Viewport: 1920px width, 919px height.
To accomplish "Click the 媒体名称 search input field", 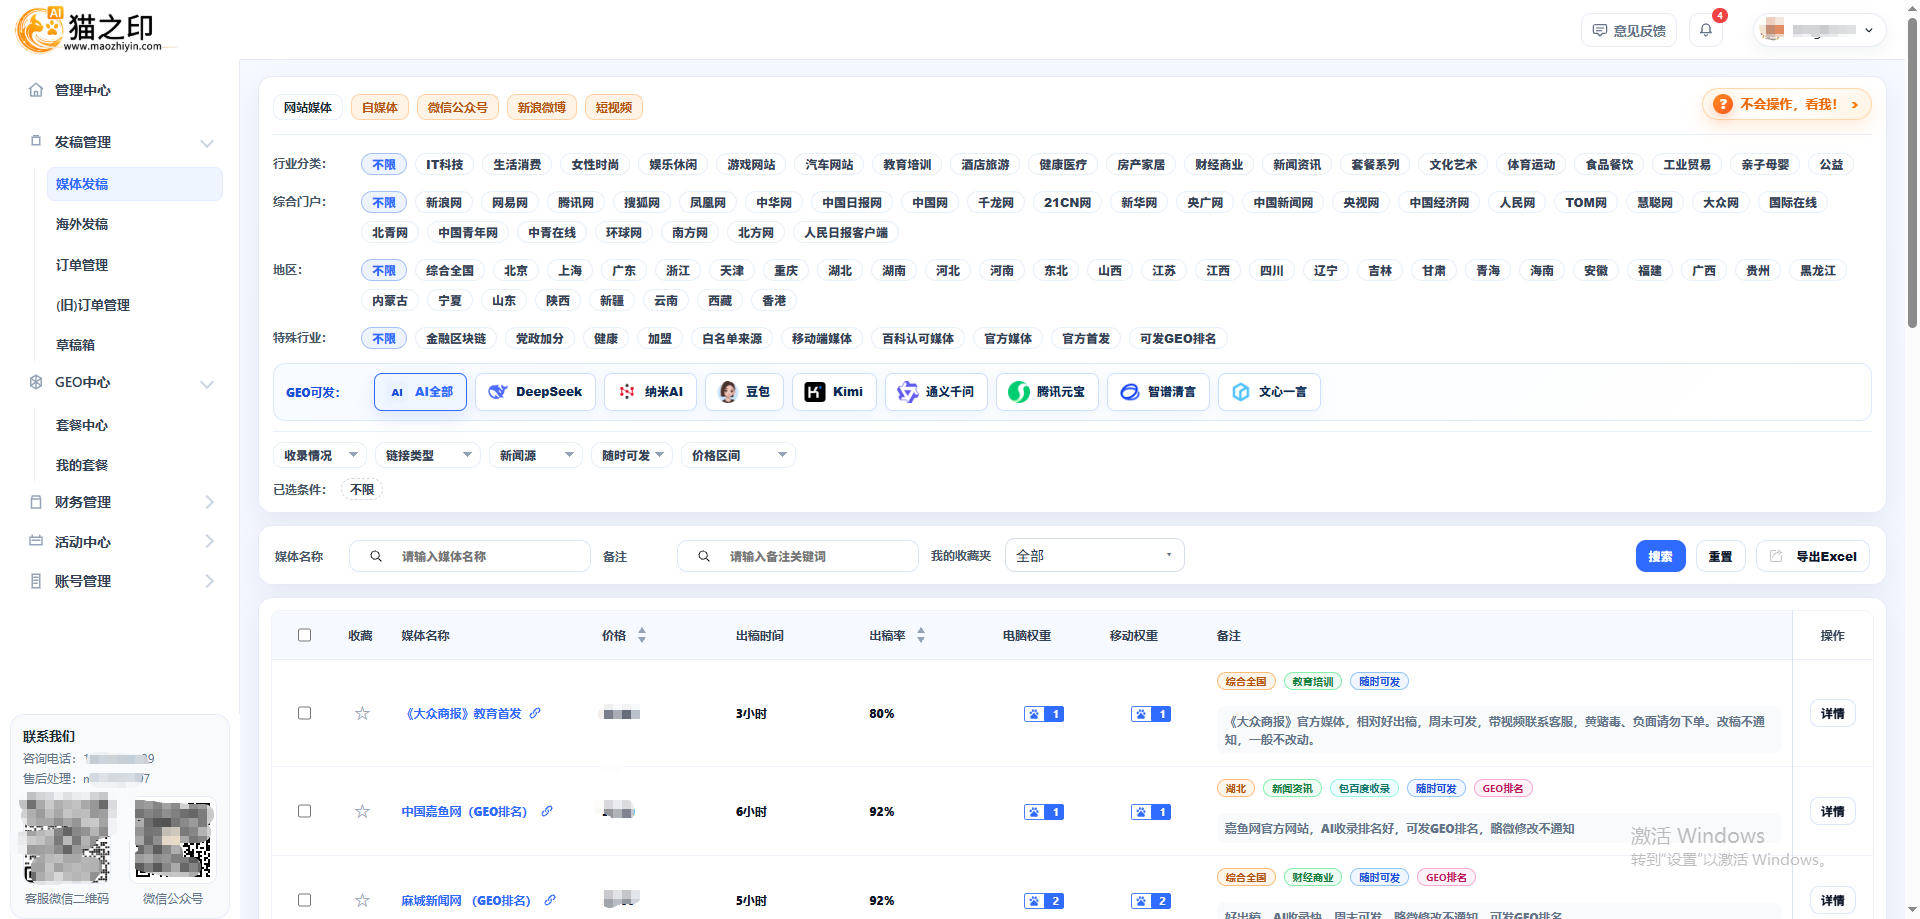I will [470, 556].
